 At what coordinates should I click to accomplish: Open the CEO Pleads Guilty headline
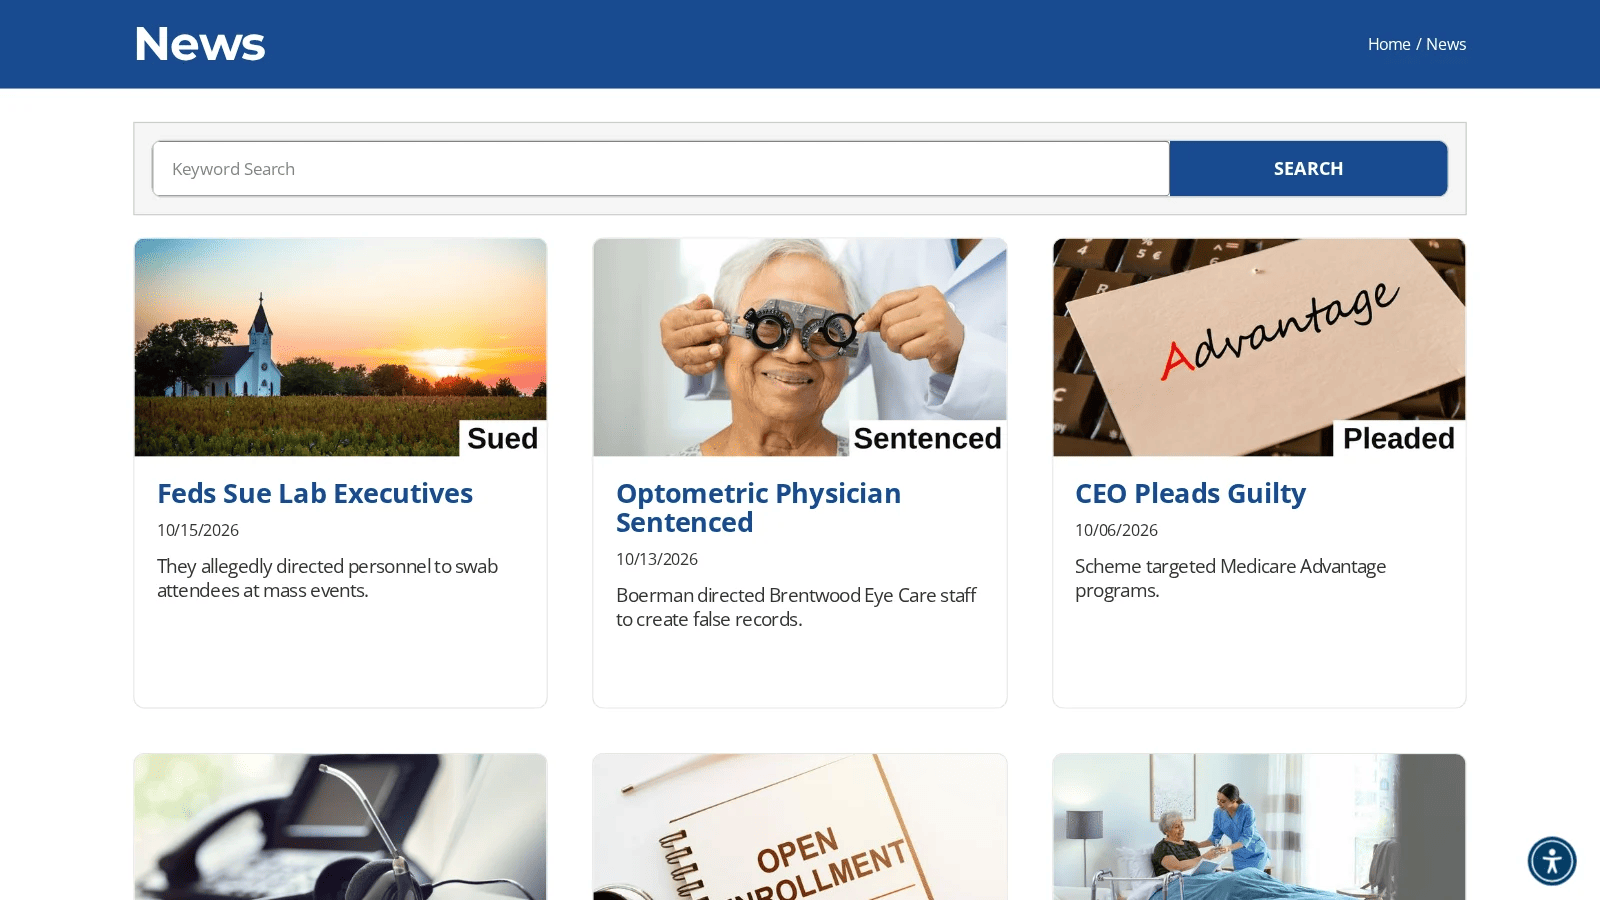click(1190, 493)
